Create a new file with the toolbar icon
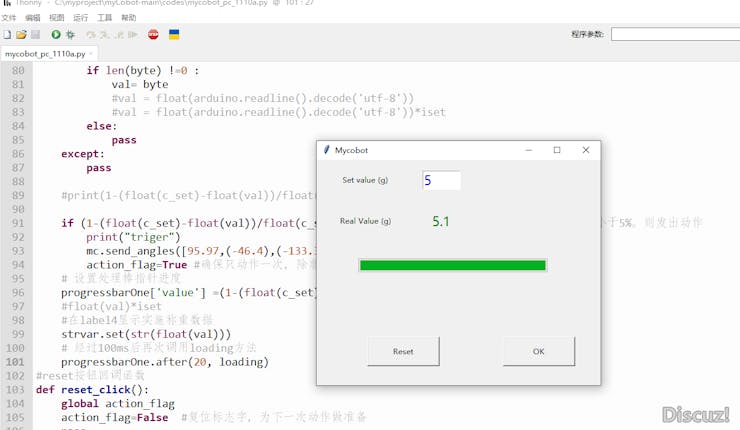The height and width of the screenshot is (430, 740). (7, 34)
